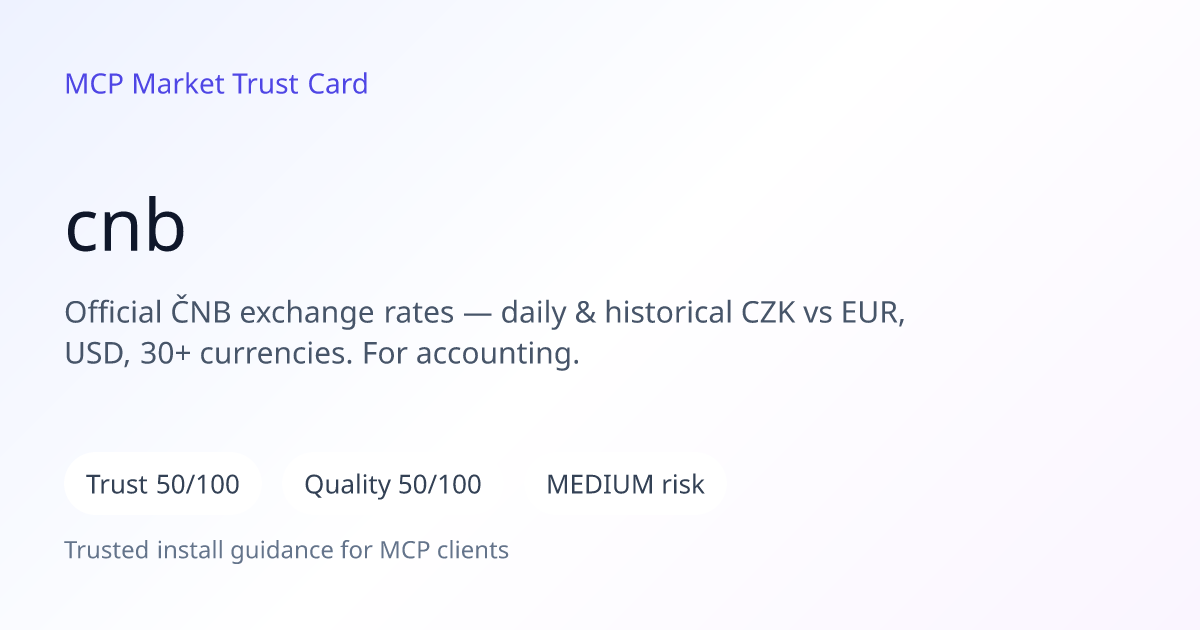Click the MCP Market Trust Card heading
This screenshot has height=630, width=1200.
click(216, 84)
